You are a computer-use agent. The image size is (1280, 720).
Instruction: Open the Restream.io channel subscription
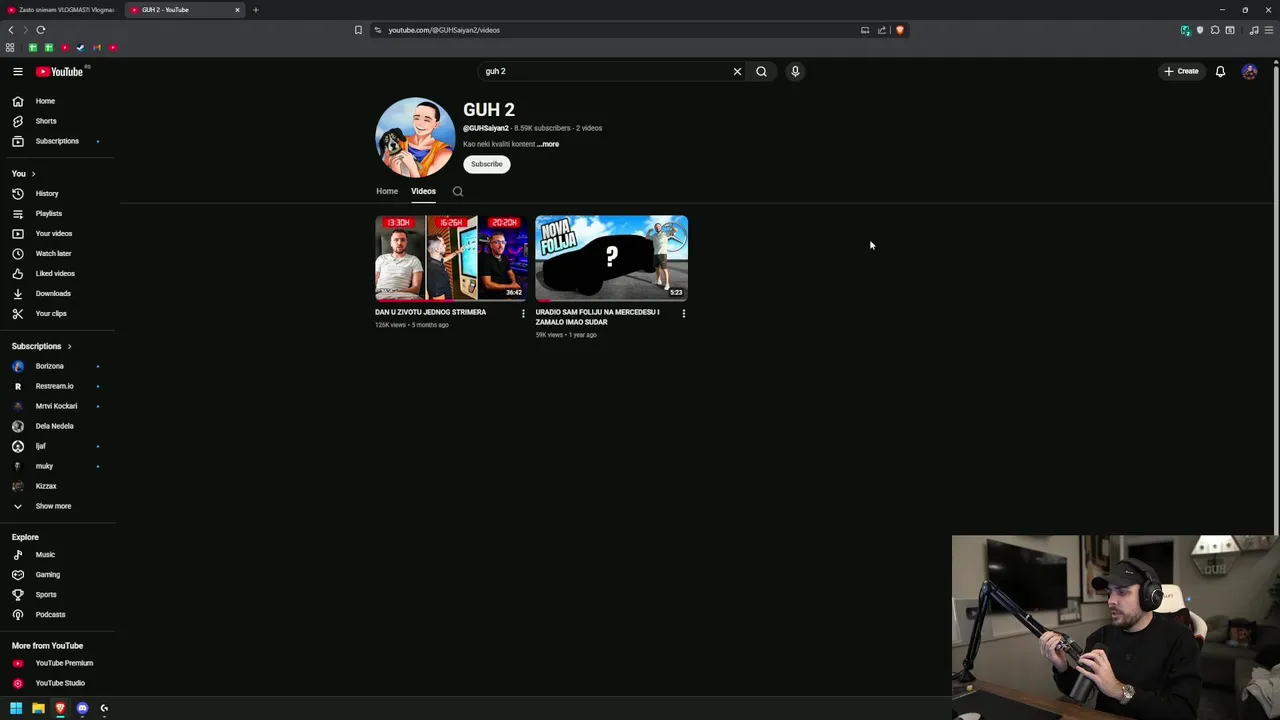pyautogui.click(x=57, y=386)
